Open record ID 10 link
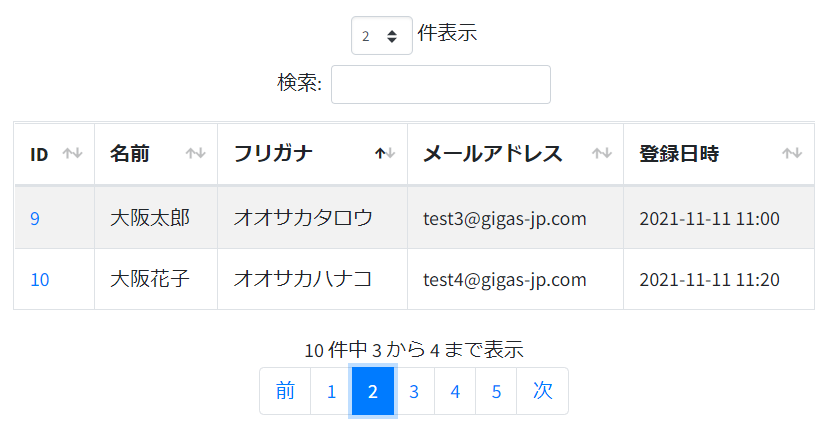828x433 pixels. (40, 280)
